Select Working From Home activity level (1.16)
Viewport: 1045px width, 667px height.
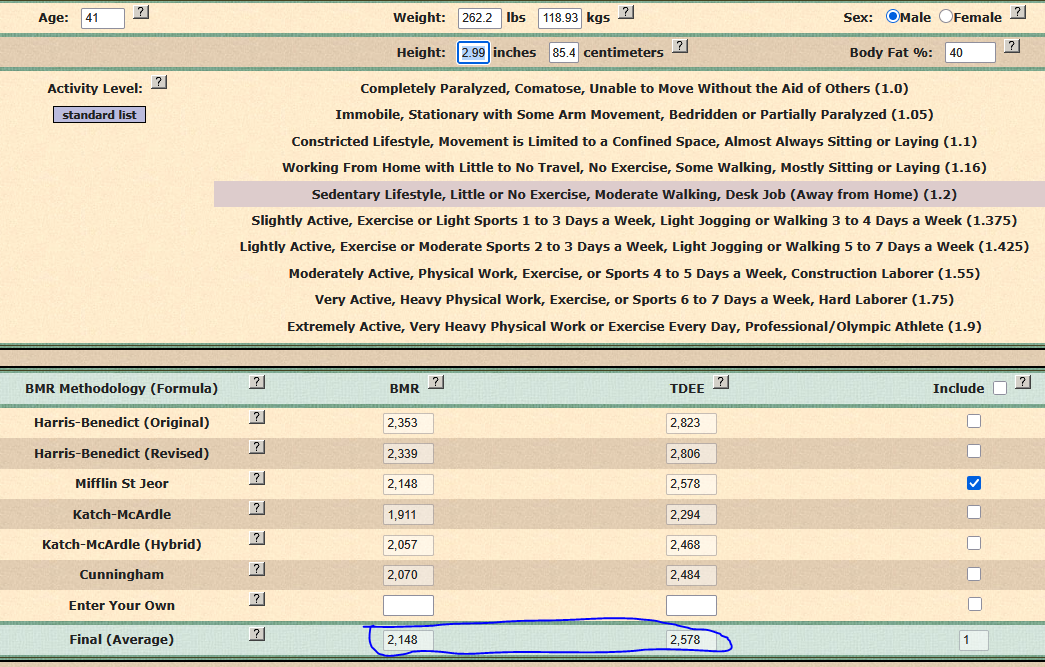coord(634,167)
